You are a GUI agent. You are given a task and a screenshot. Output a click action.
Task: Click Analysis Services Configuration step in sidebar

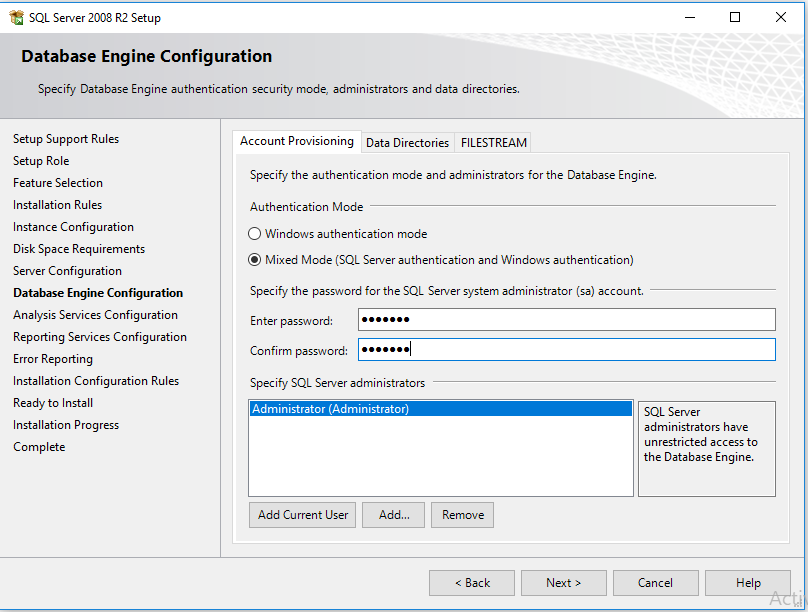[x=95, y=315]
